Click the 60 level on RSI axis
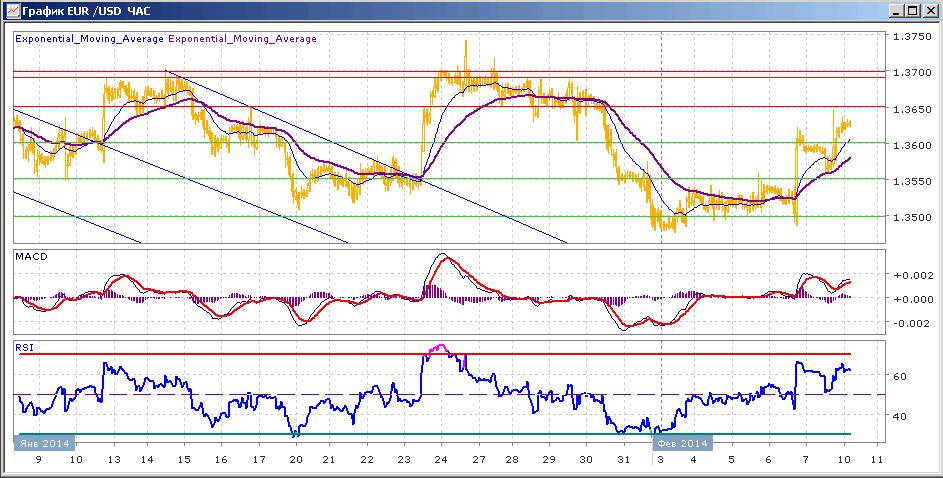Image resolution: width=943 pixels, height=478 pixels. click(900, 376)
